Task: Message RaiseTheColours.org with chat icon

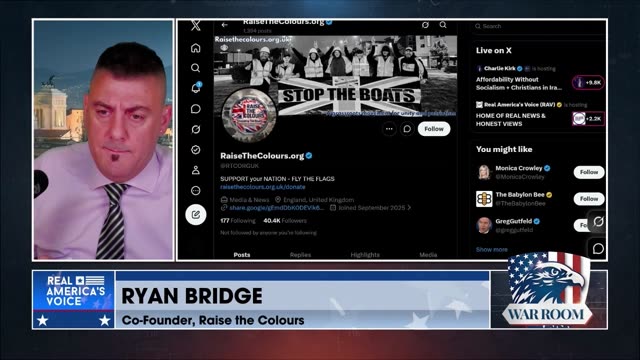Action: click(x=407, y=129)
